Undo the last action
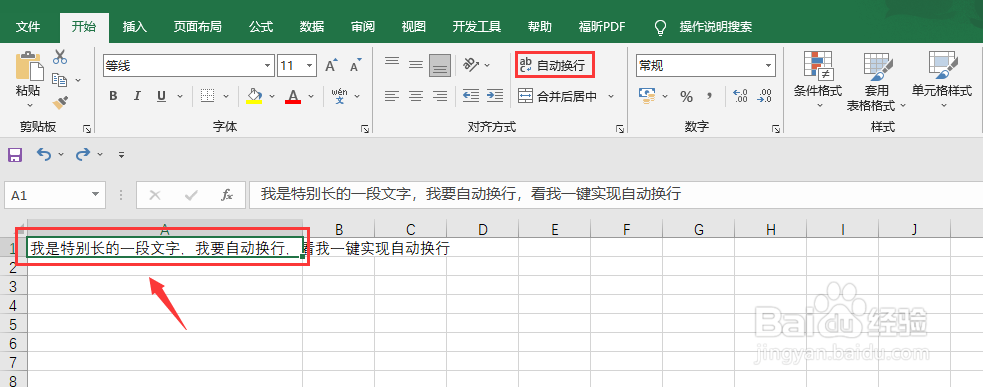The image size is (983, 387). [44, 154]
